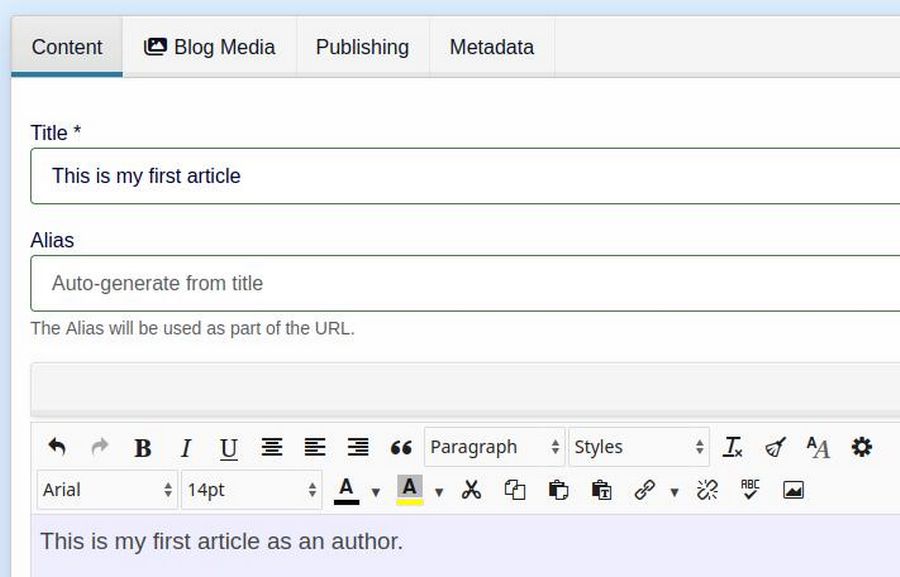Remove link with the unlink icon
This screenshot has height=577, width=900.
707,490
